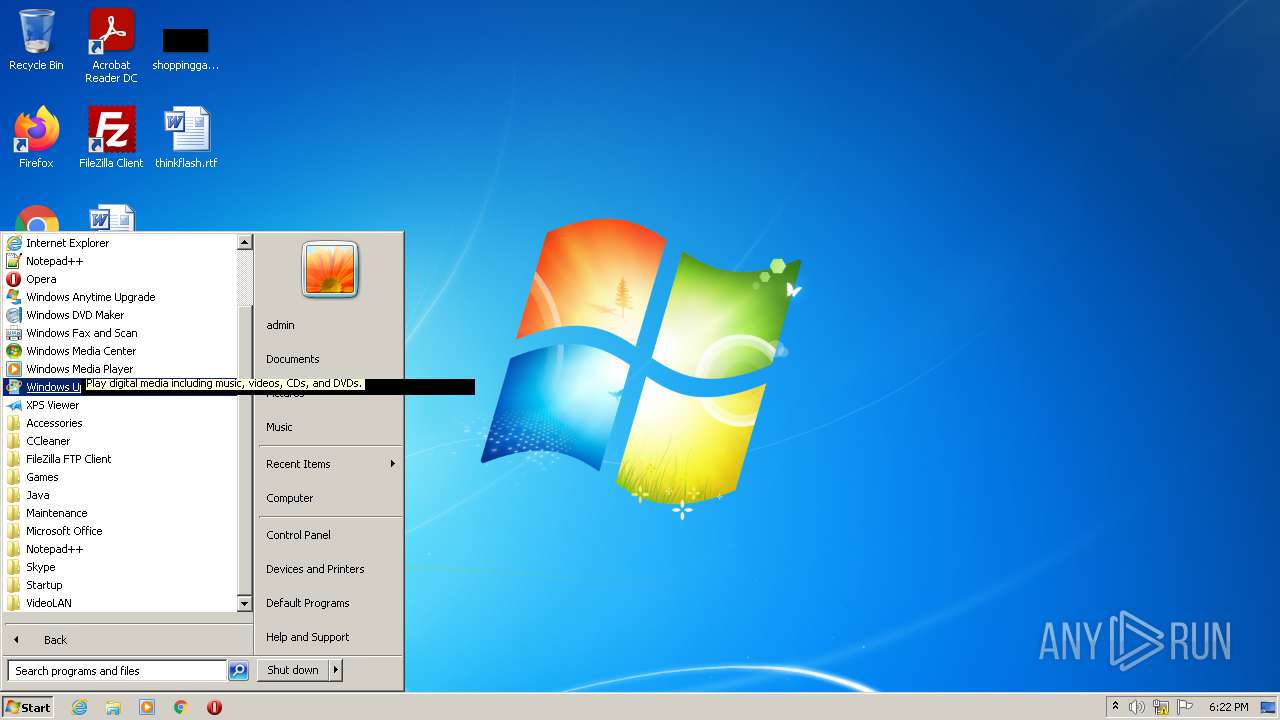Click the user account picture

330,270
